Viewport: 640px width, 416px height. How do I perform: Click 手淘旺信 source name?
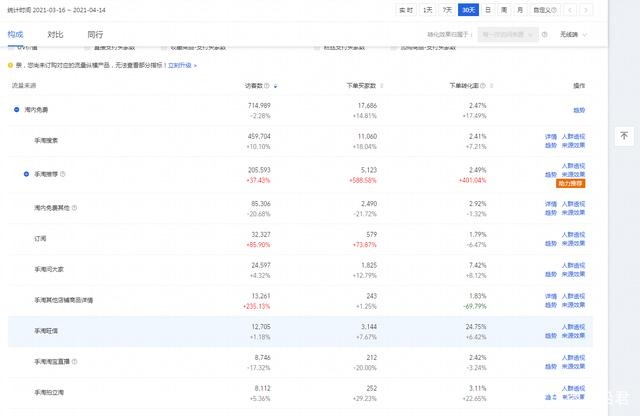46,331
